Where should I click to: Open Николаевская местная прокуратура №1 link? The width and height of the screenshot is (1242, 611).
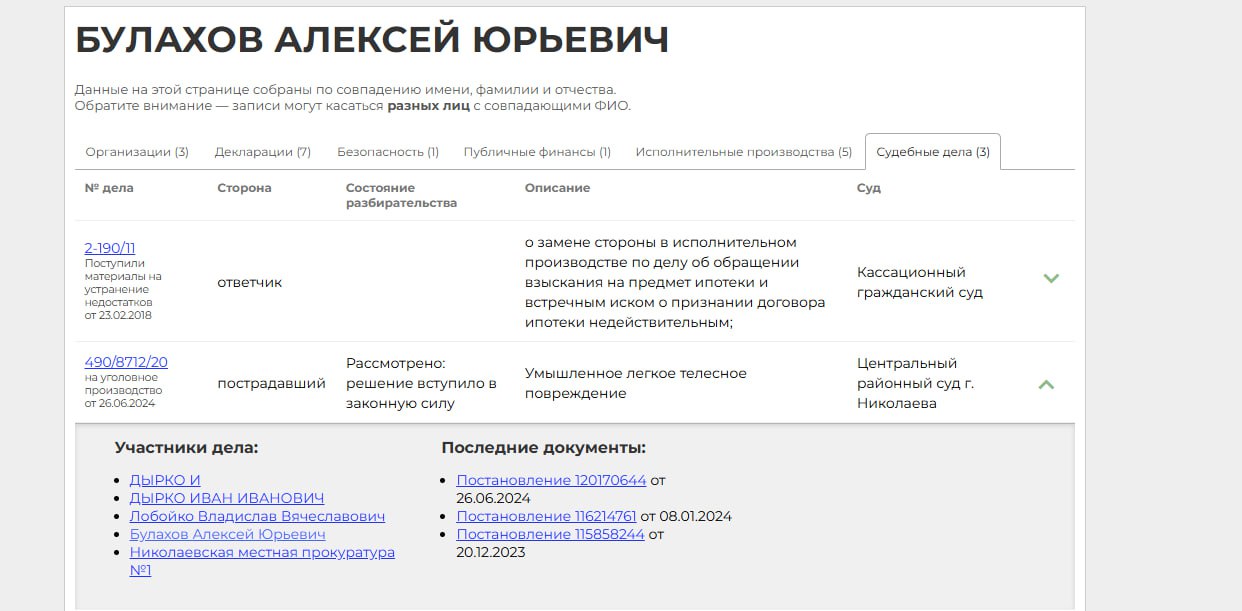(262, 561)
